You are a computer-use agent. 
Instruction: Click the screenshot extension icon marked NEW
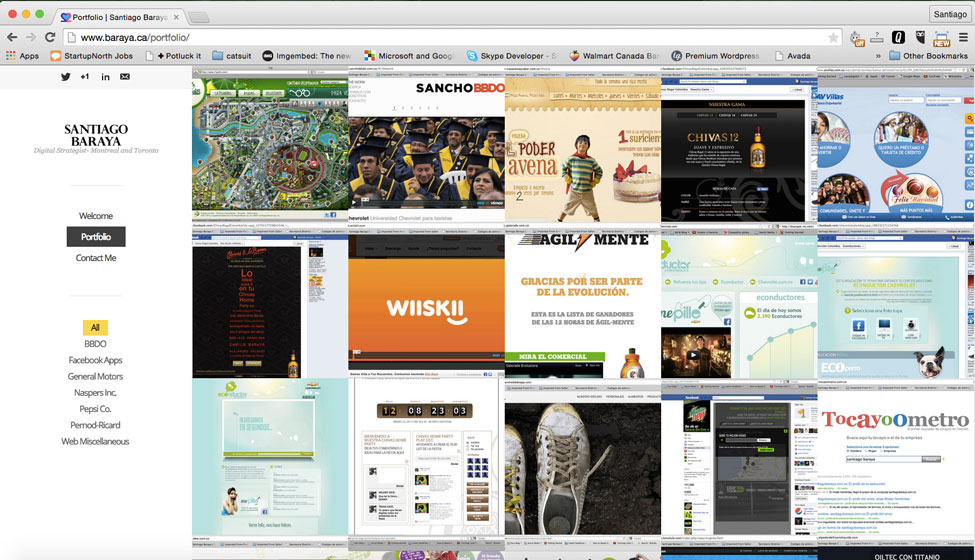[941, 38]
